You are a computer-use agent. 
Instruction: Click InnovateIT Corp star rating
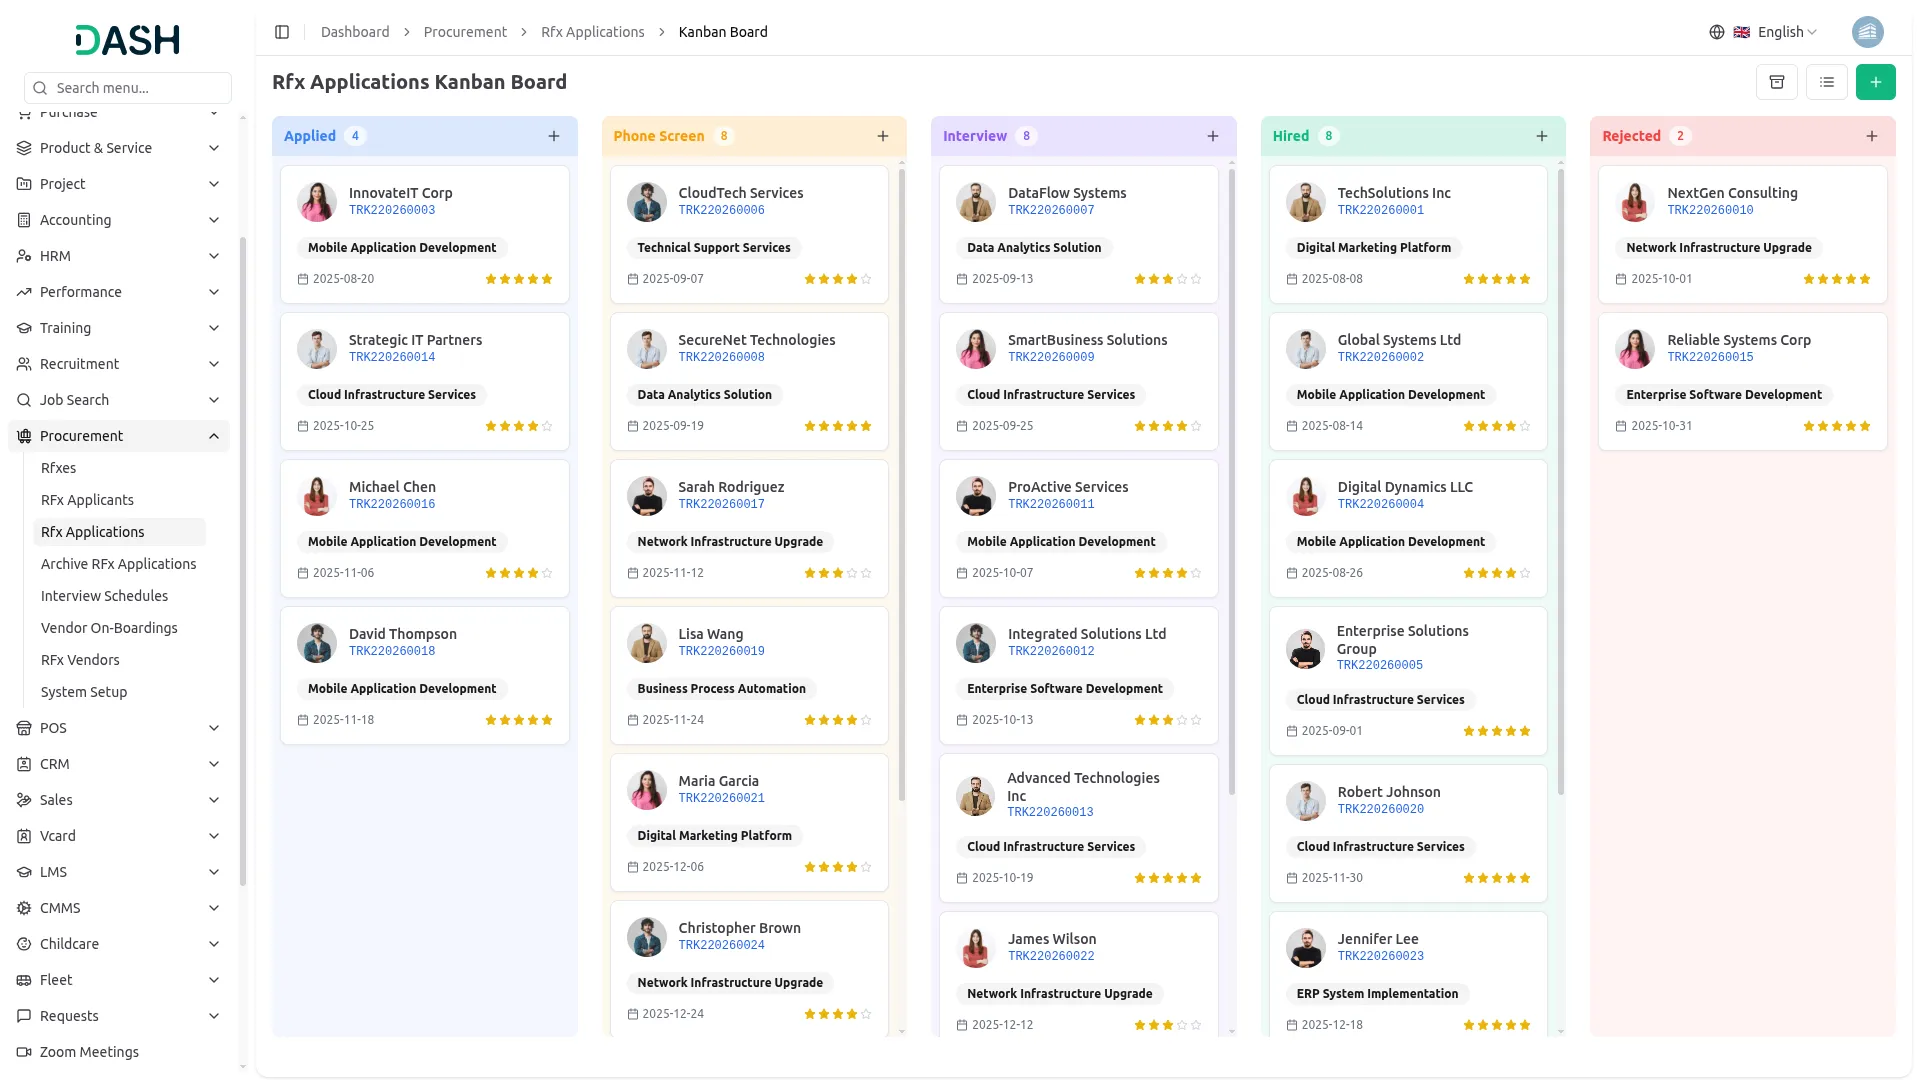pos(518,279)
